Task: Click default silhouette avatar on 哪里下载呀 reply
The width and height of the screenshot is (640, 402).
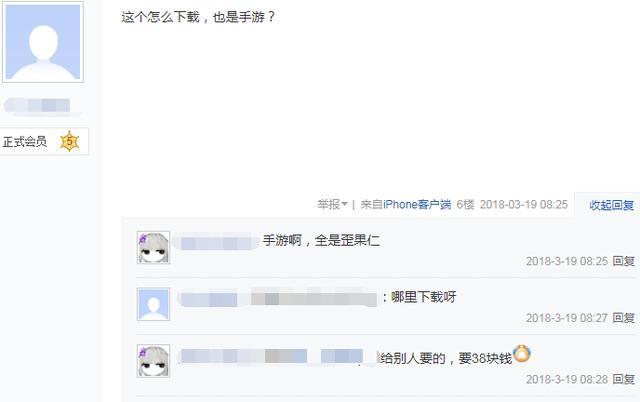Action: point(153,304)
